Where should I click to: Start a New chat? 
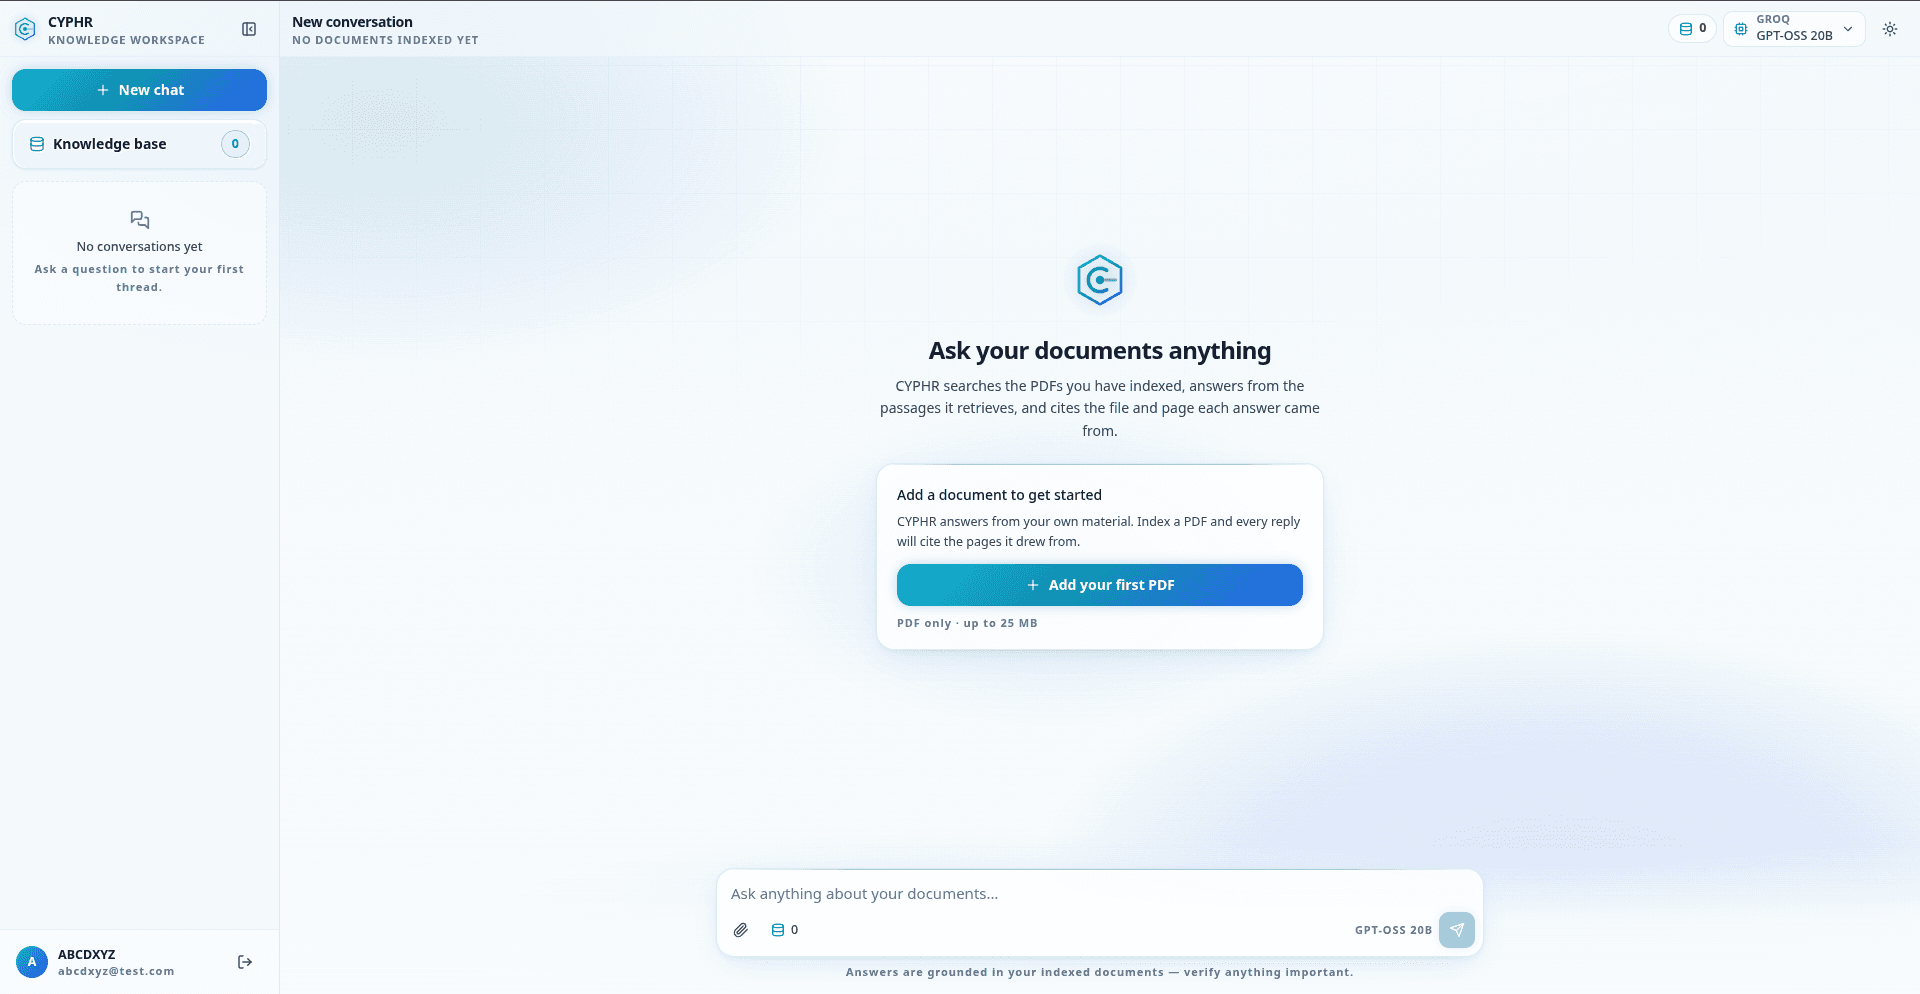[x=139, y=90]
